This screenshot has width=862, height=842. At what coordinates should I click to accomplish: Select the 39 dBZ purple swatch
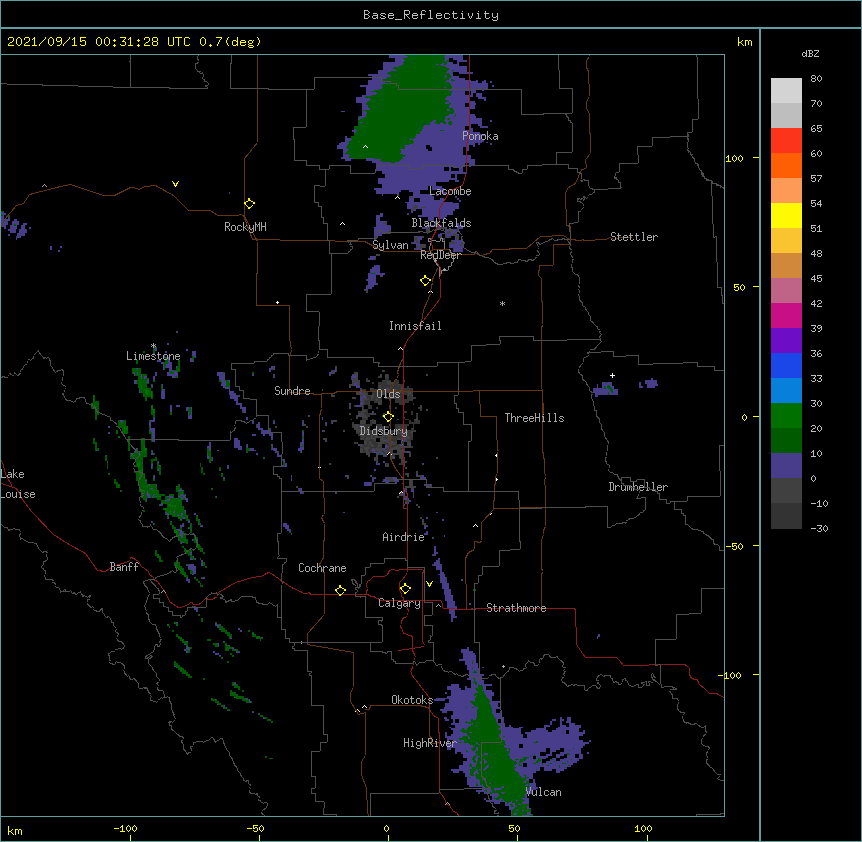click(x=786, y=341)
